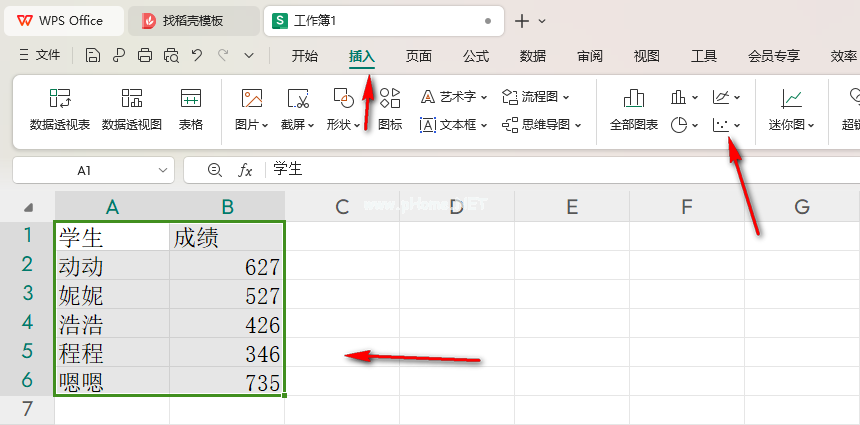
Task: Undo the last action
Action: (x=197, y=55)
